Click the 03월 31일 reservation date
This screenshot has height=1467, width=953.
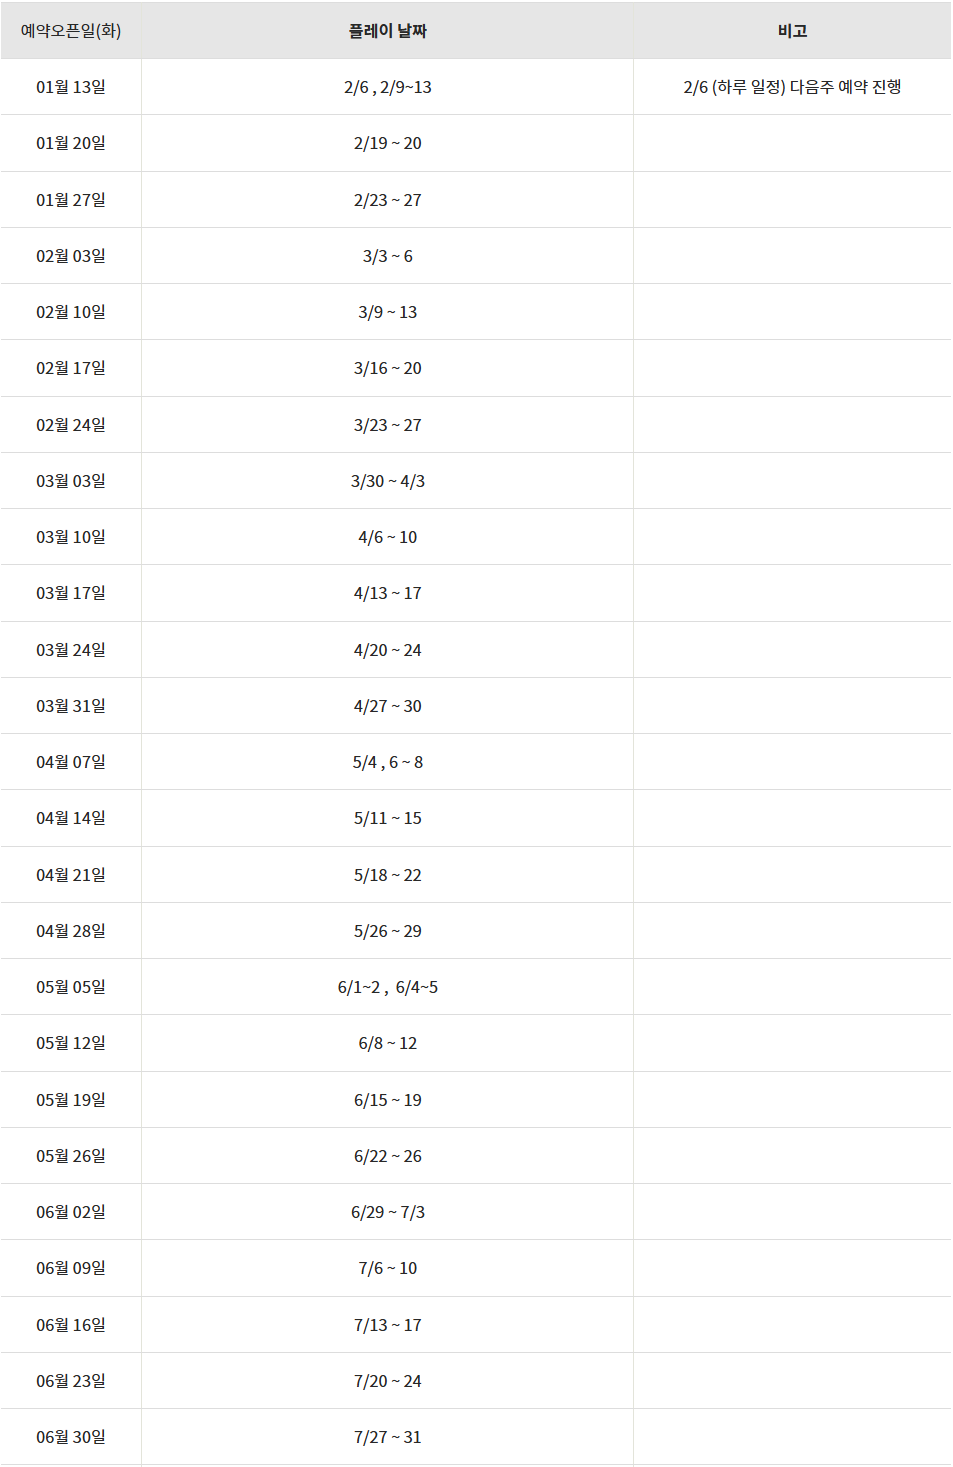(71, 706)
